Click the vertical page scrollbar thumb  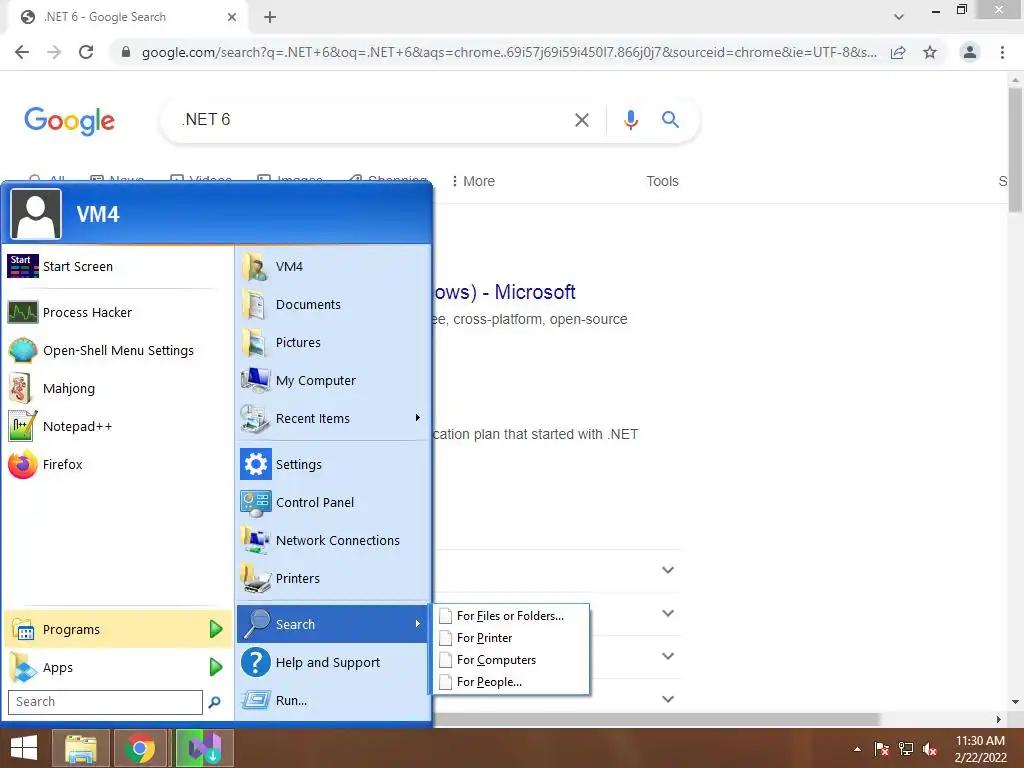coord(1015,148)
